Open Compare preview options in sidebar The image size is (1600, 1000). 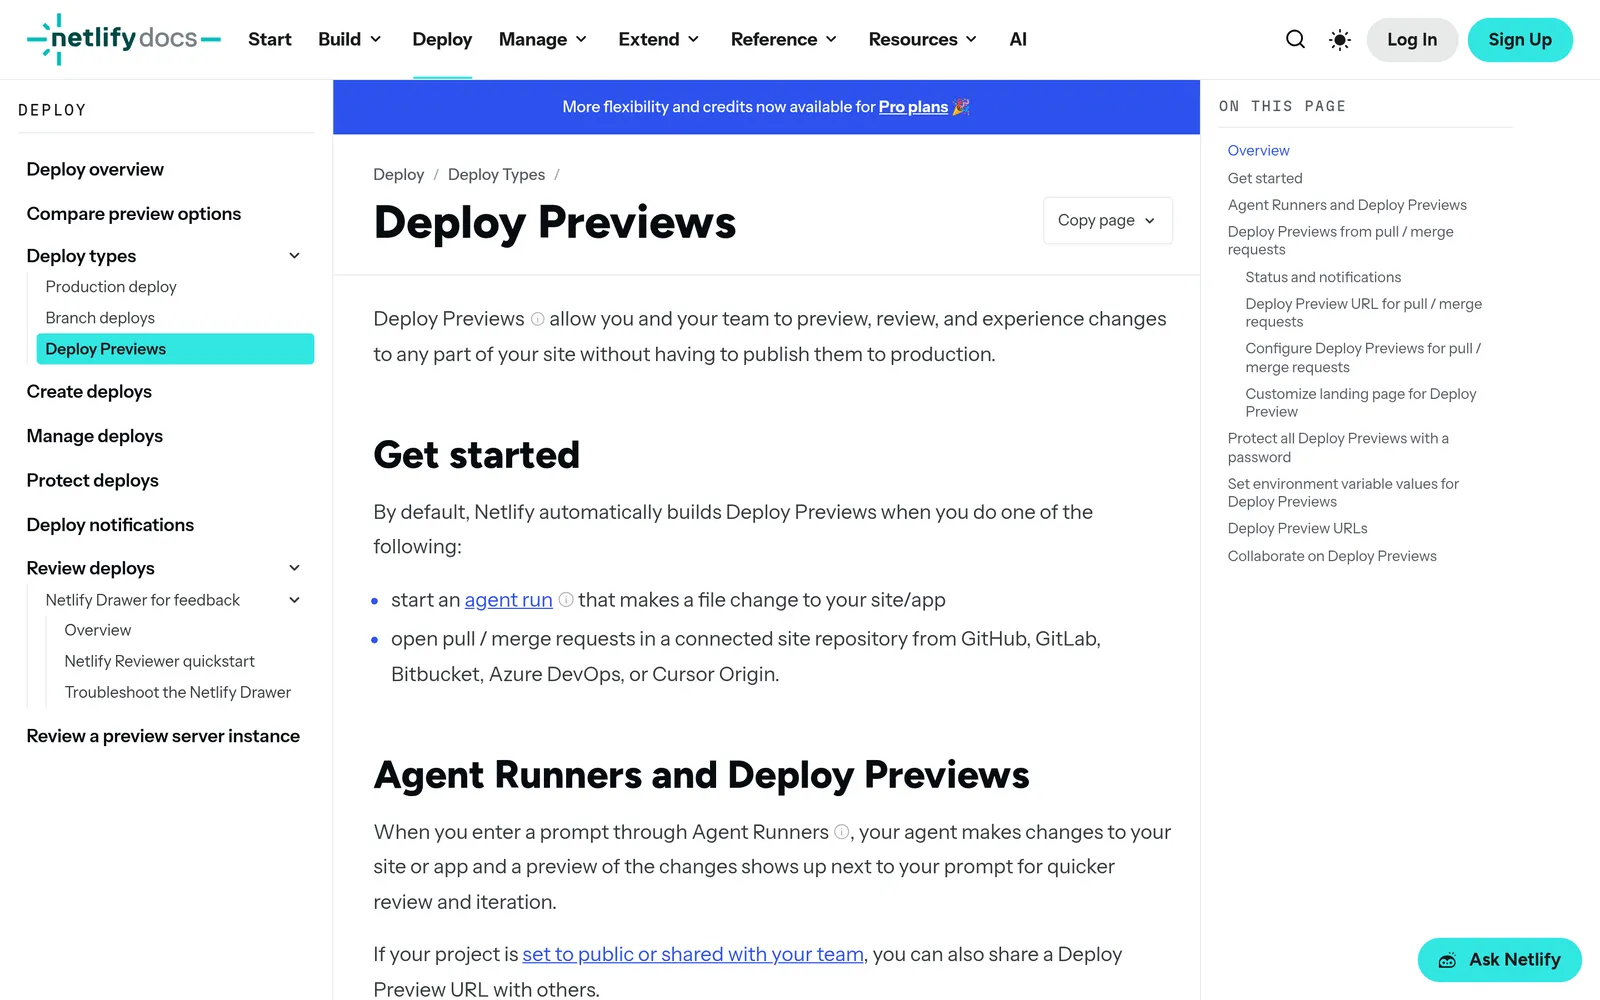tap(134, 214)
